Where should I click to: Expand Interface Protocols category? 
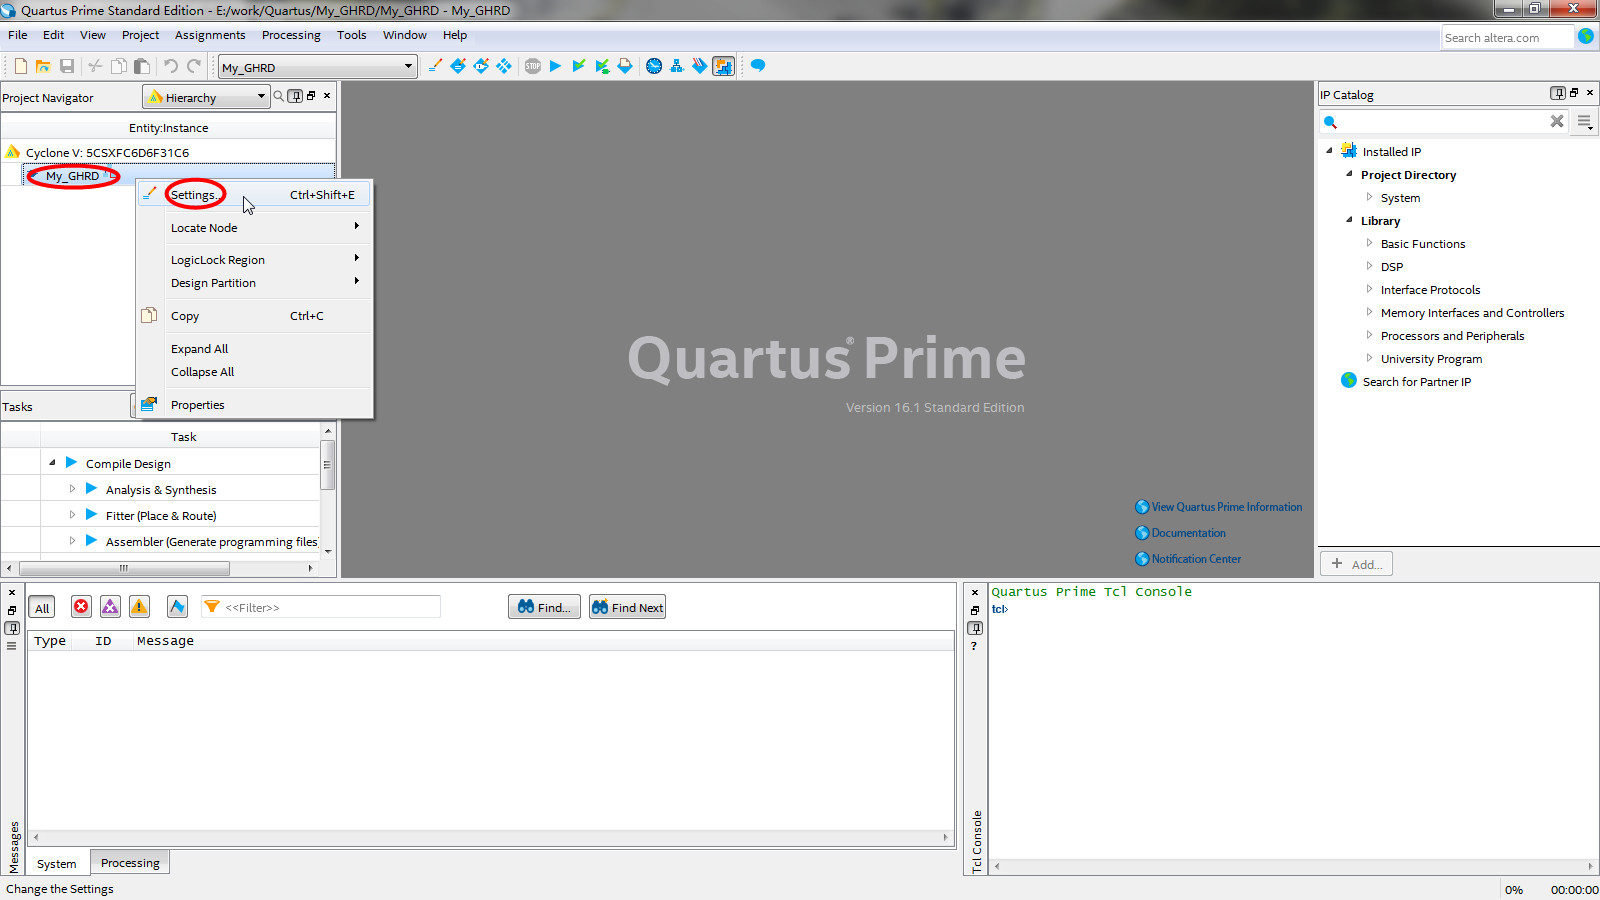coord(1369,289)
